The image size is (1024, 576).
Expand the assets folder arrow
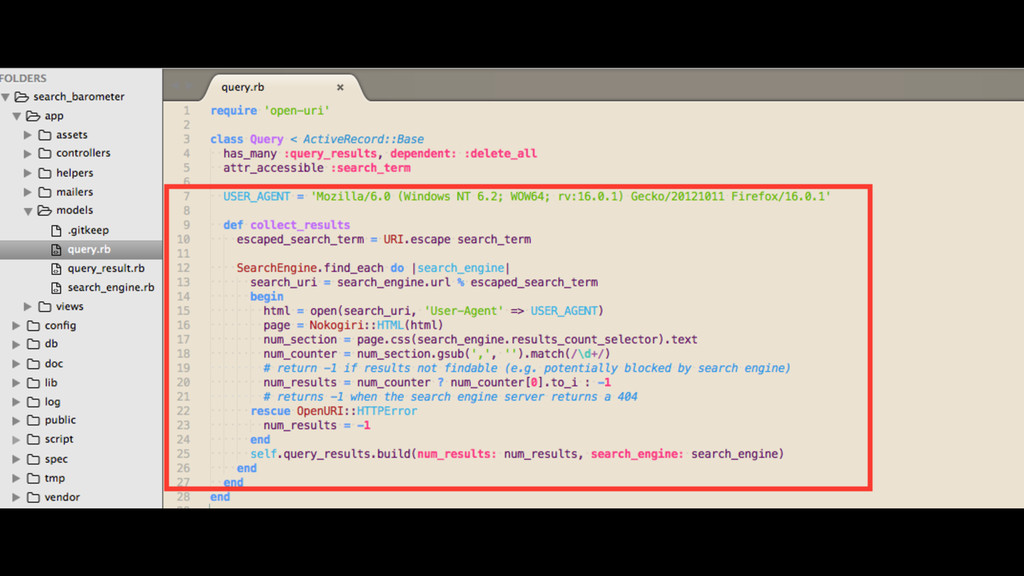(27, 135)
